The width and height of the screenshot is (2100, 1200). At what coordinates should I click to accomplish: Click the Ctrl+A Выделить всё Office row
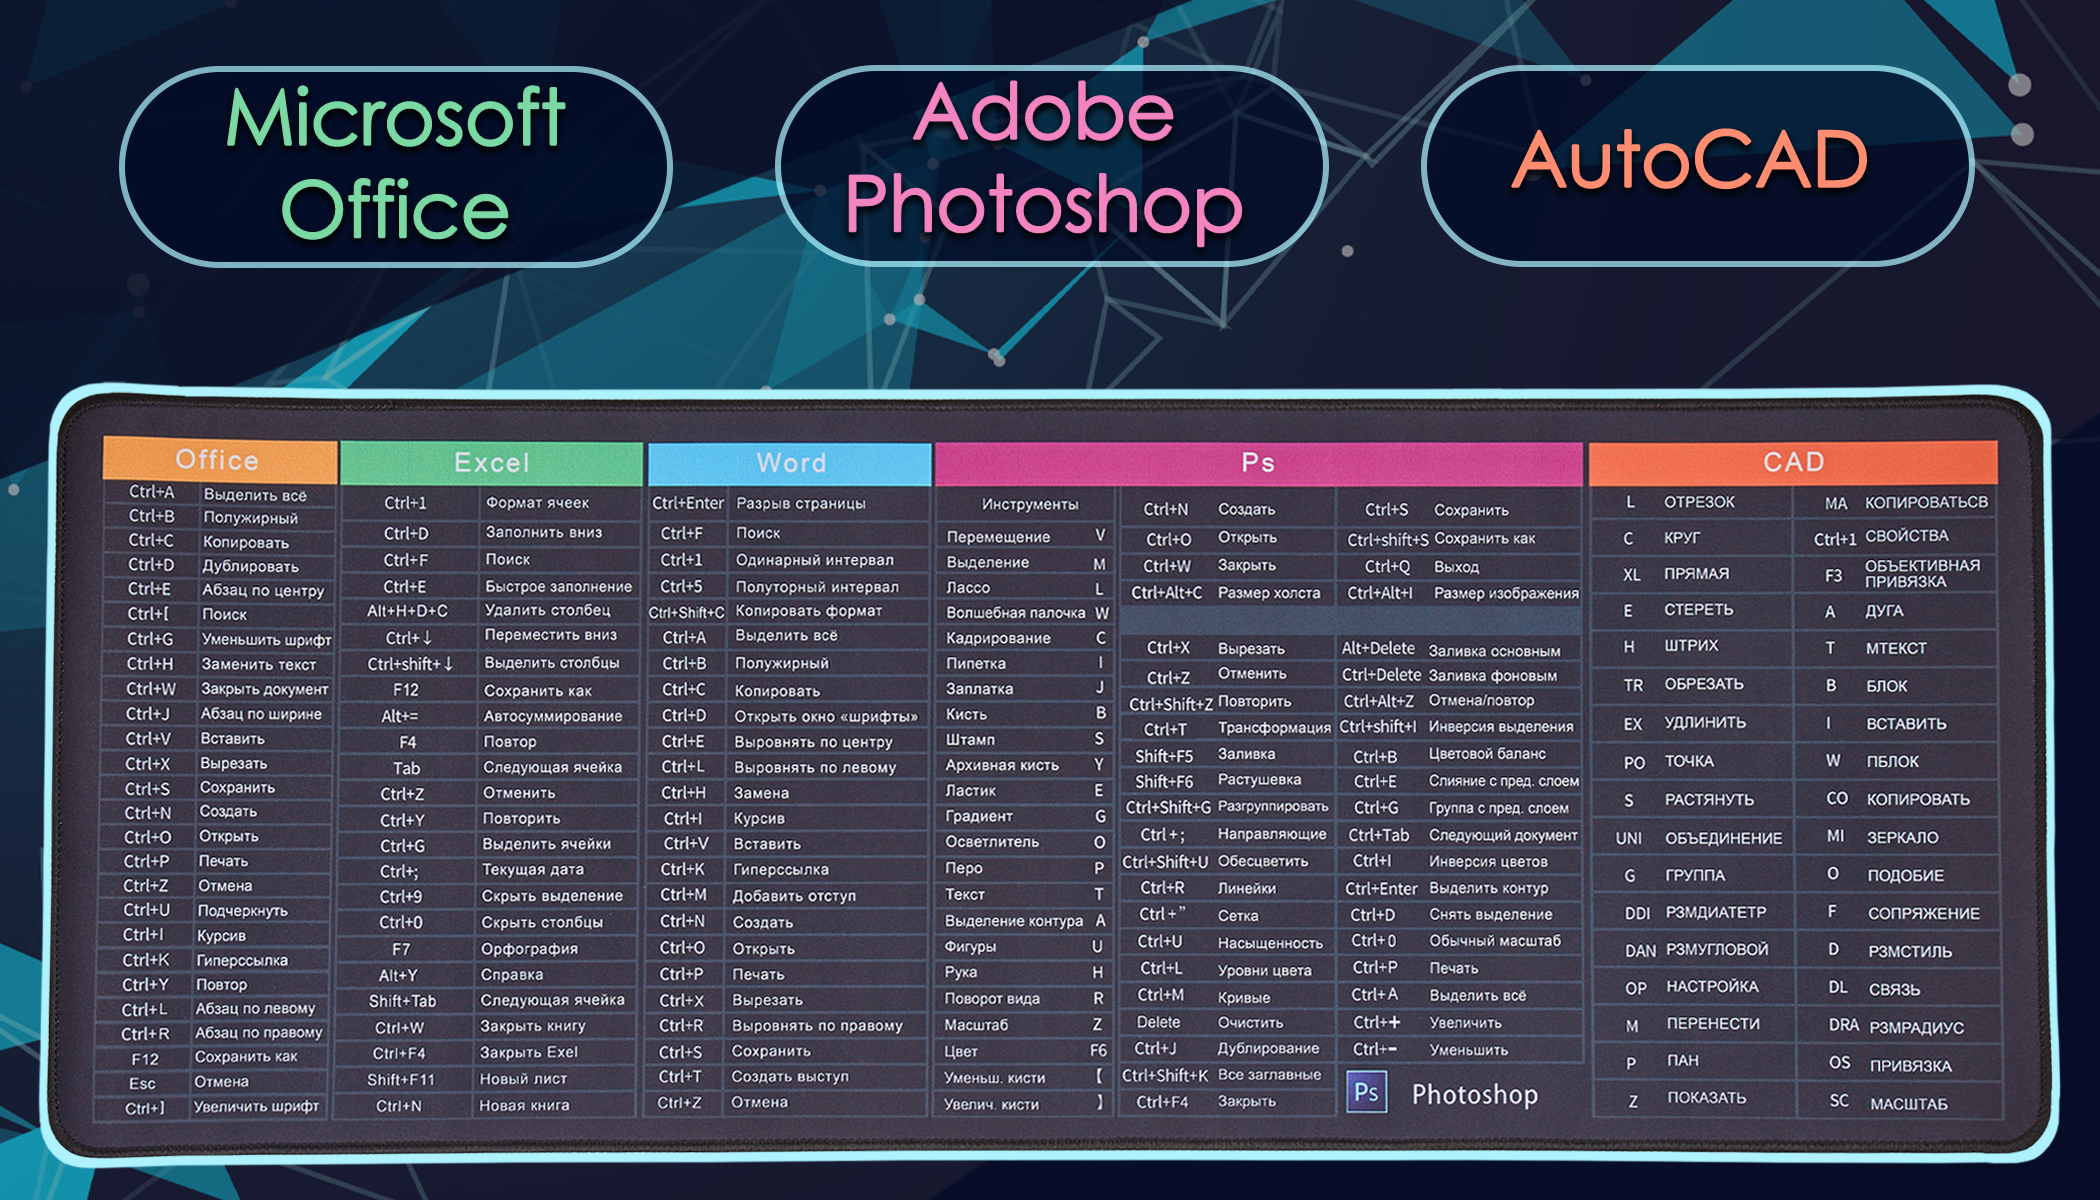click(218, 494)
